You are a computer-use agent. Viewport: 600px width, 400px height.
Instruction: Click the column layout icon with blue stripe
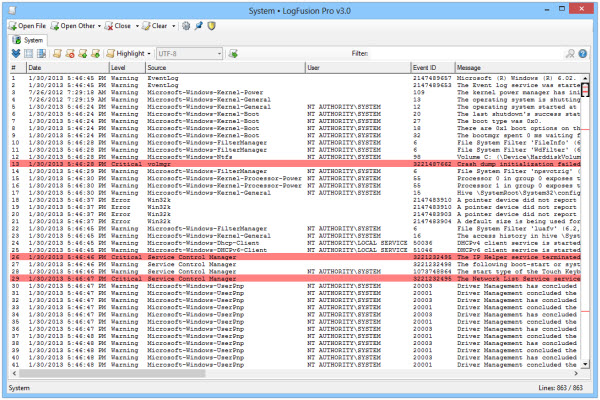(41, 54)
